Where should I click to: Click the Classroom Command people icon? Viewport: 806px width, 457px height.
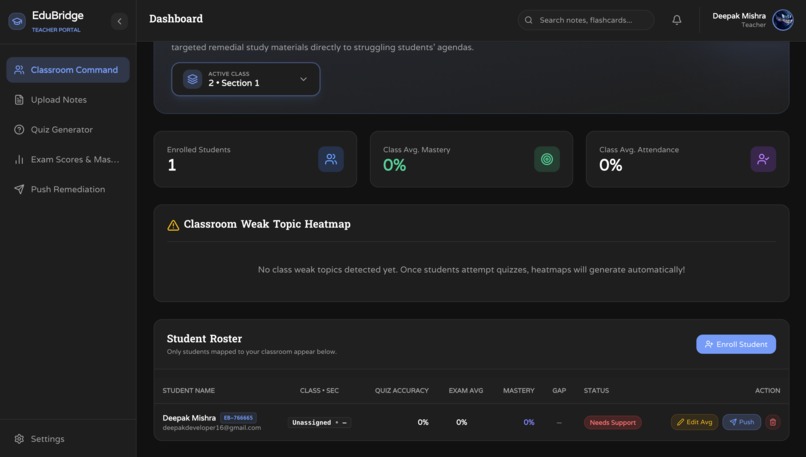coord(19,70)
